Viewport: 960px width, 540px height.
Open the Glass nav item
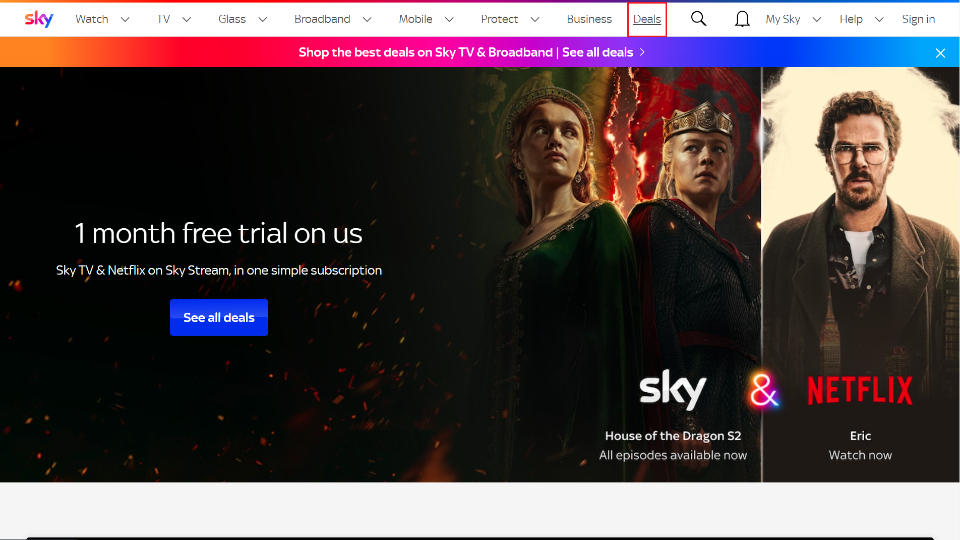point(232,19)
